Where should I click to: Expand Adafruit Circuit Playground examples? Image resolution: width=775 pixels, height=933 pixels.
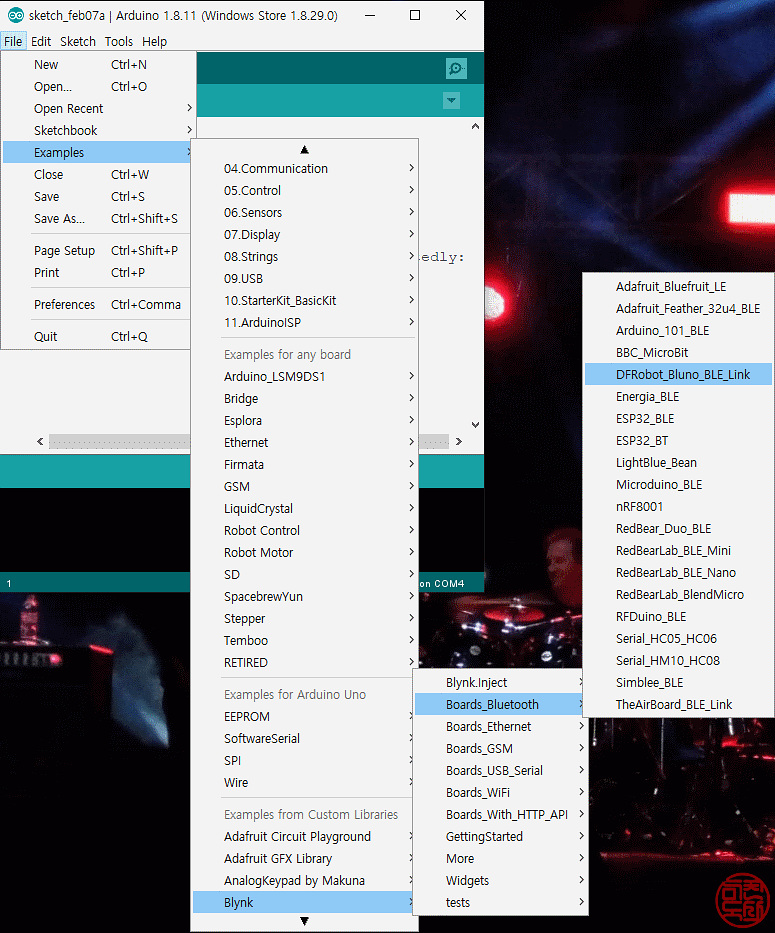click(x=302, y=837)
